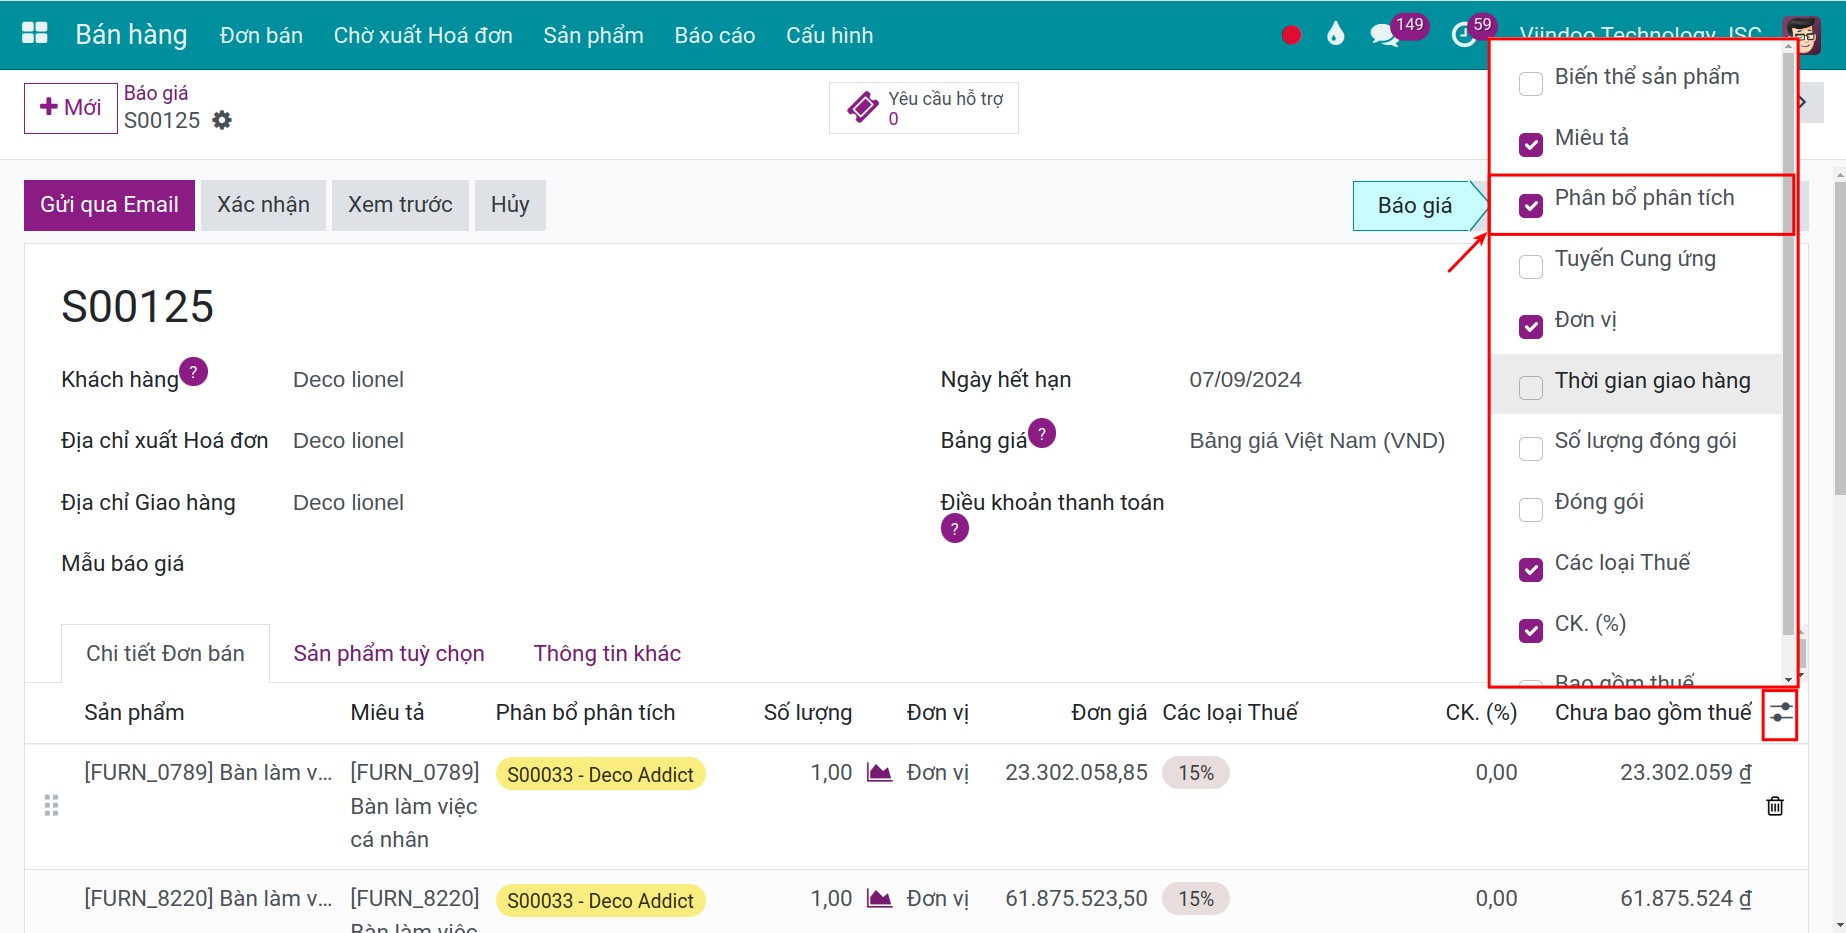Click help icon next to Bảng giá
1846x933 pixels.
click(x=1042, y=433)
